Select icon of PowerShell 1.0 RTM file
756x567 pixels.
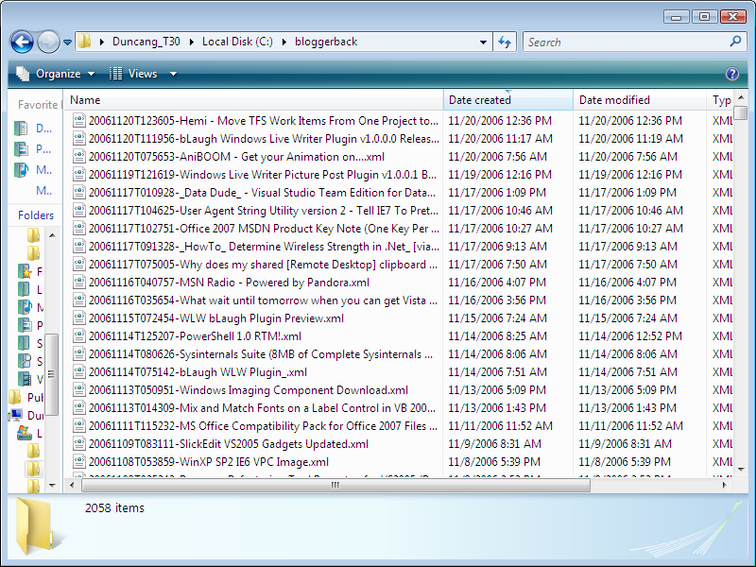tap(79, 336)
